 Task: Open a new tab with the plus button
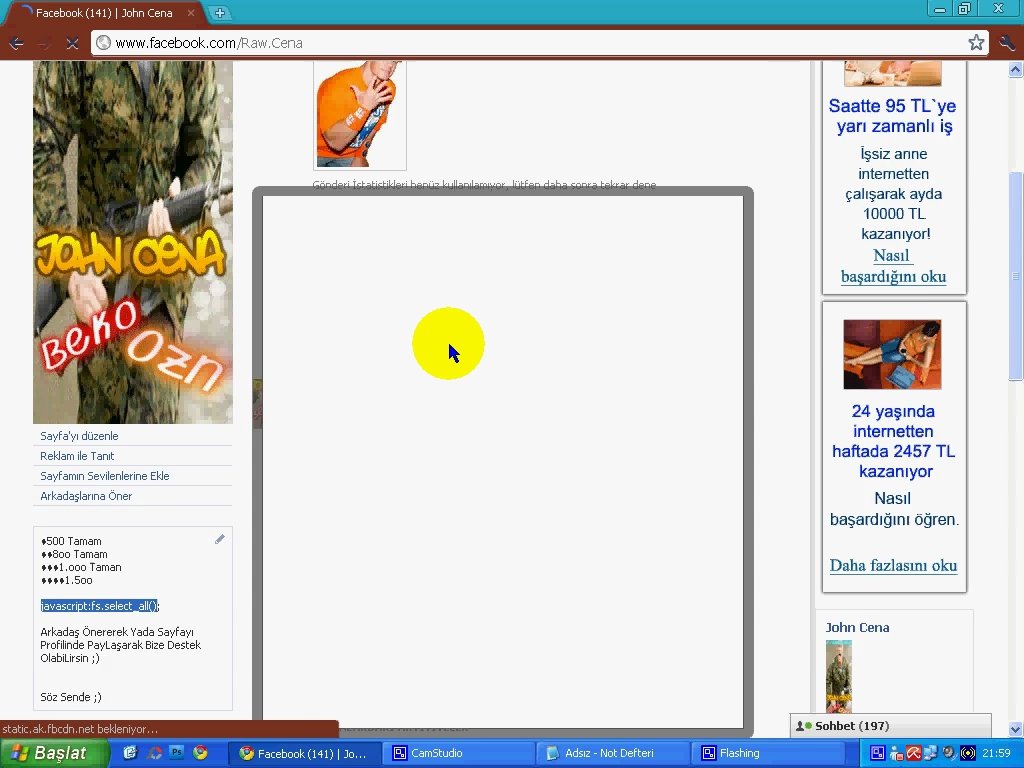(x=220, y=12)
